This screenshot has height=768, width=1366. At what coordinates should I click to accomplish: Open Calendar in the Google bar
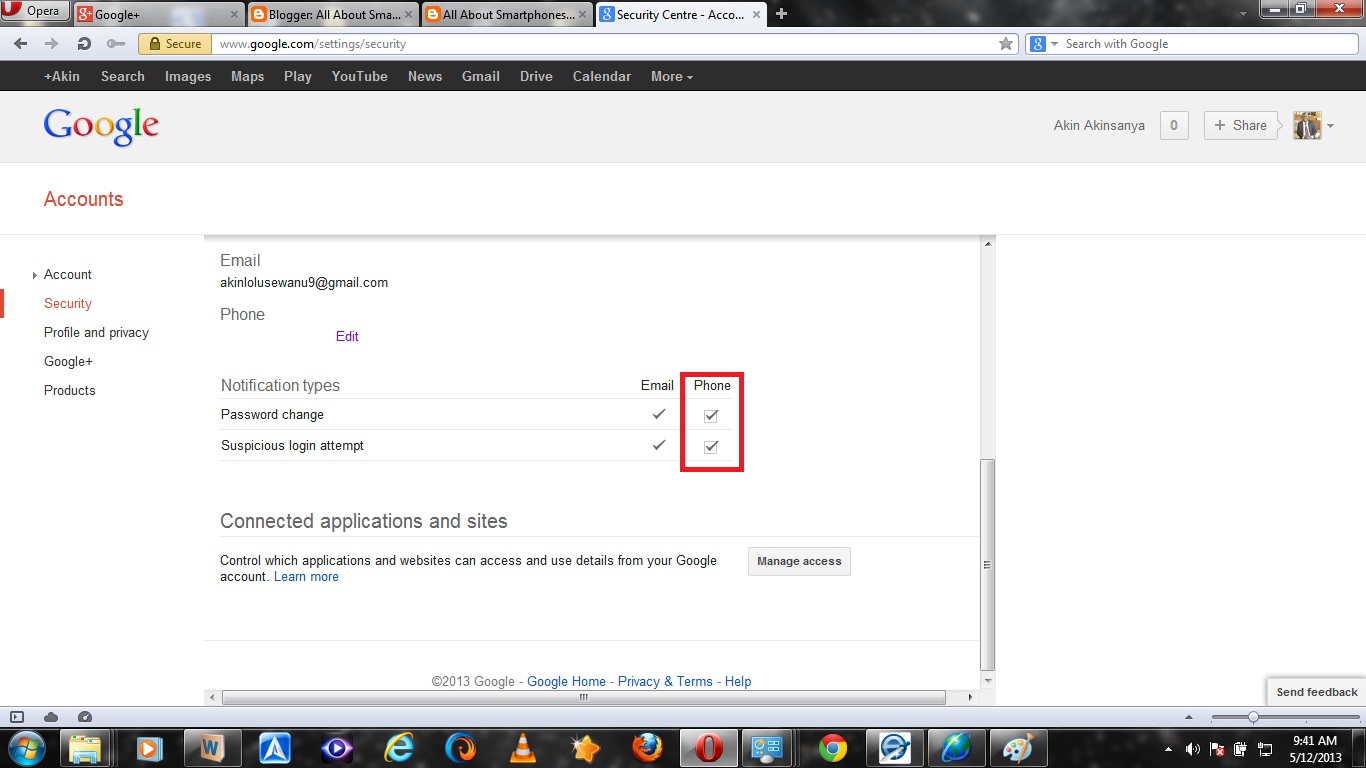pyautogui.click(x=602, y=76)
